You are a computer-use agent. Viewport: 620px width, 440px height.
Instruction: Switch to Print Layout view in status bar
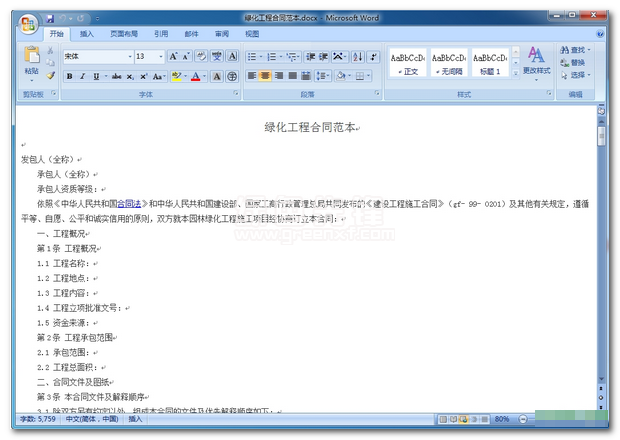pos(443,419)
